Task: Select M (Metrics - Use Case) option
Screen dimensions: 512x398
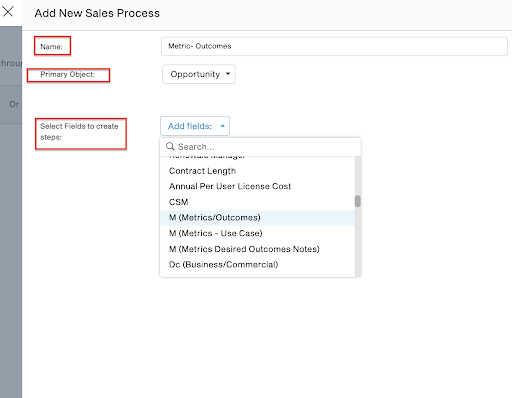Action: click(257, 233)
